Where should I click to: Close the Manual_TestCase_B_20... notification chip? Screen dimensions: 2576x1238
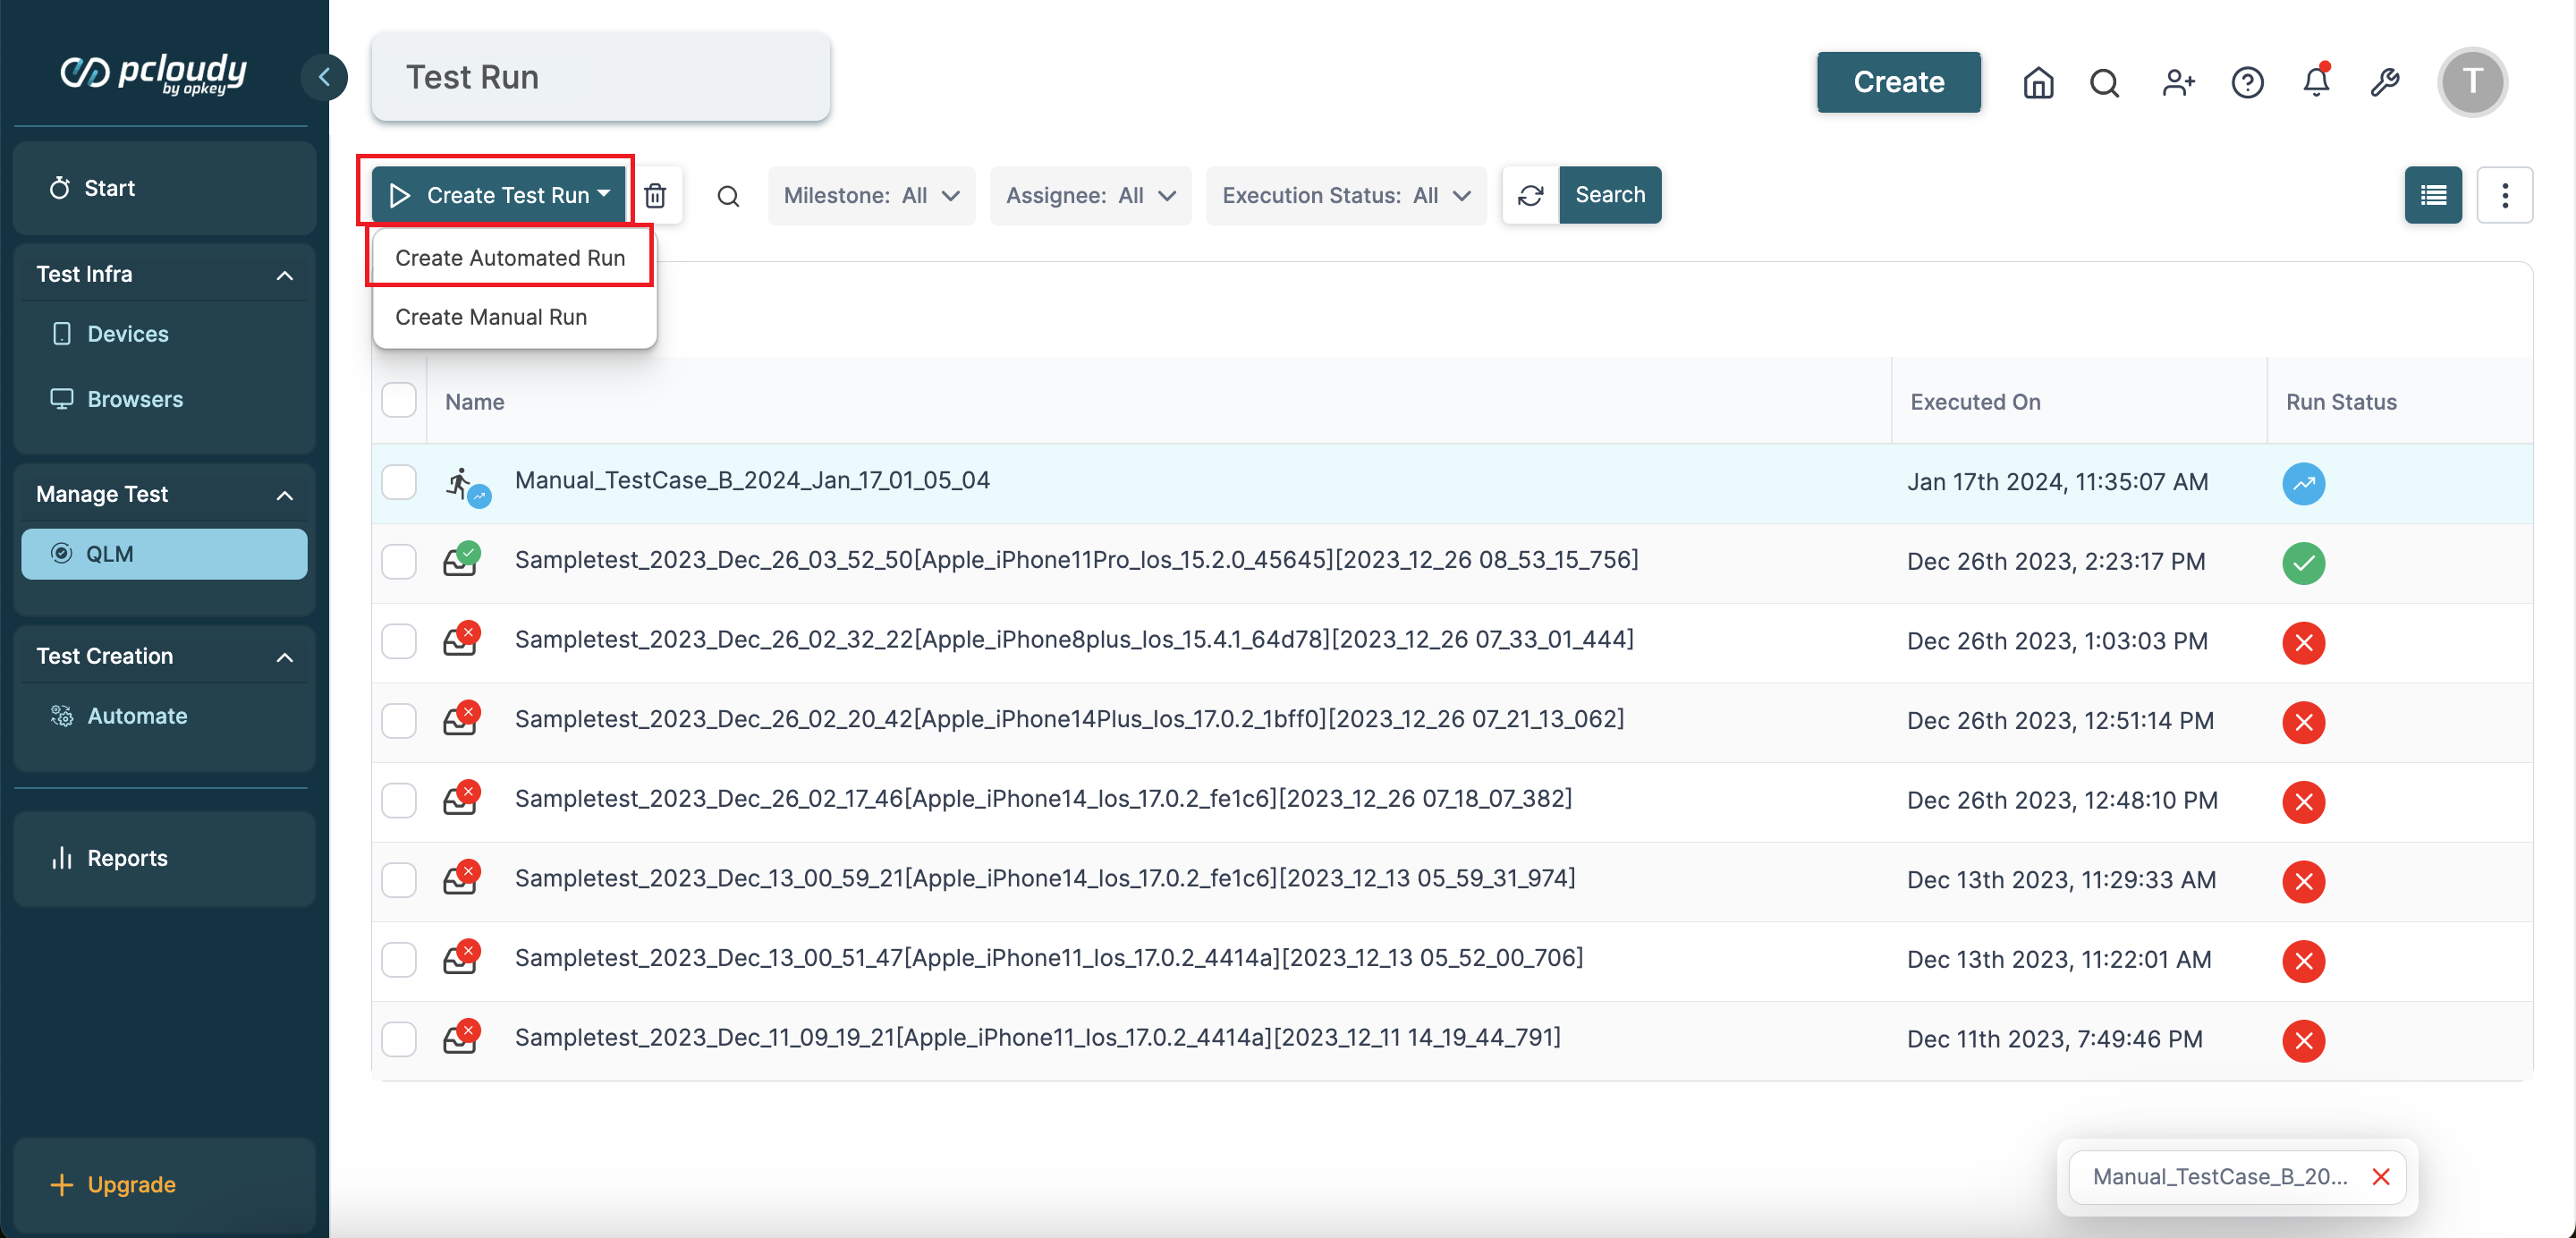(2381, 1177)
